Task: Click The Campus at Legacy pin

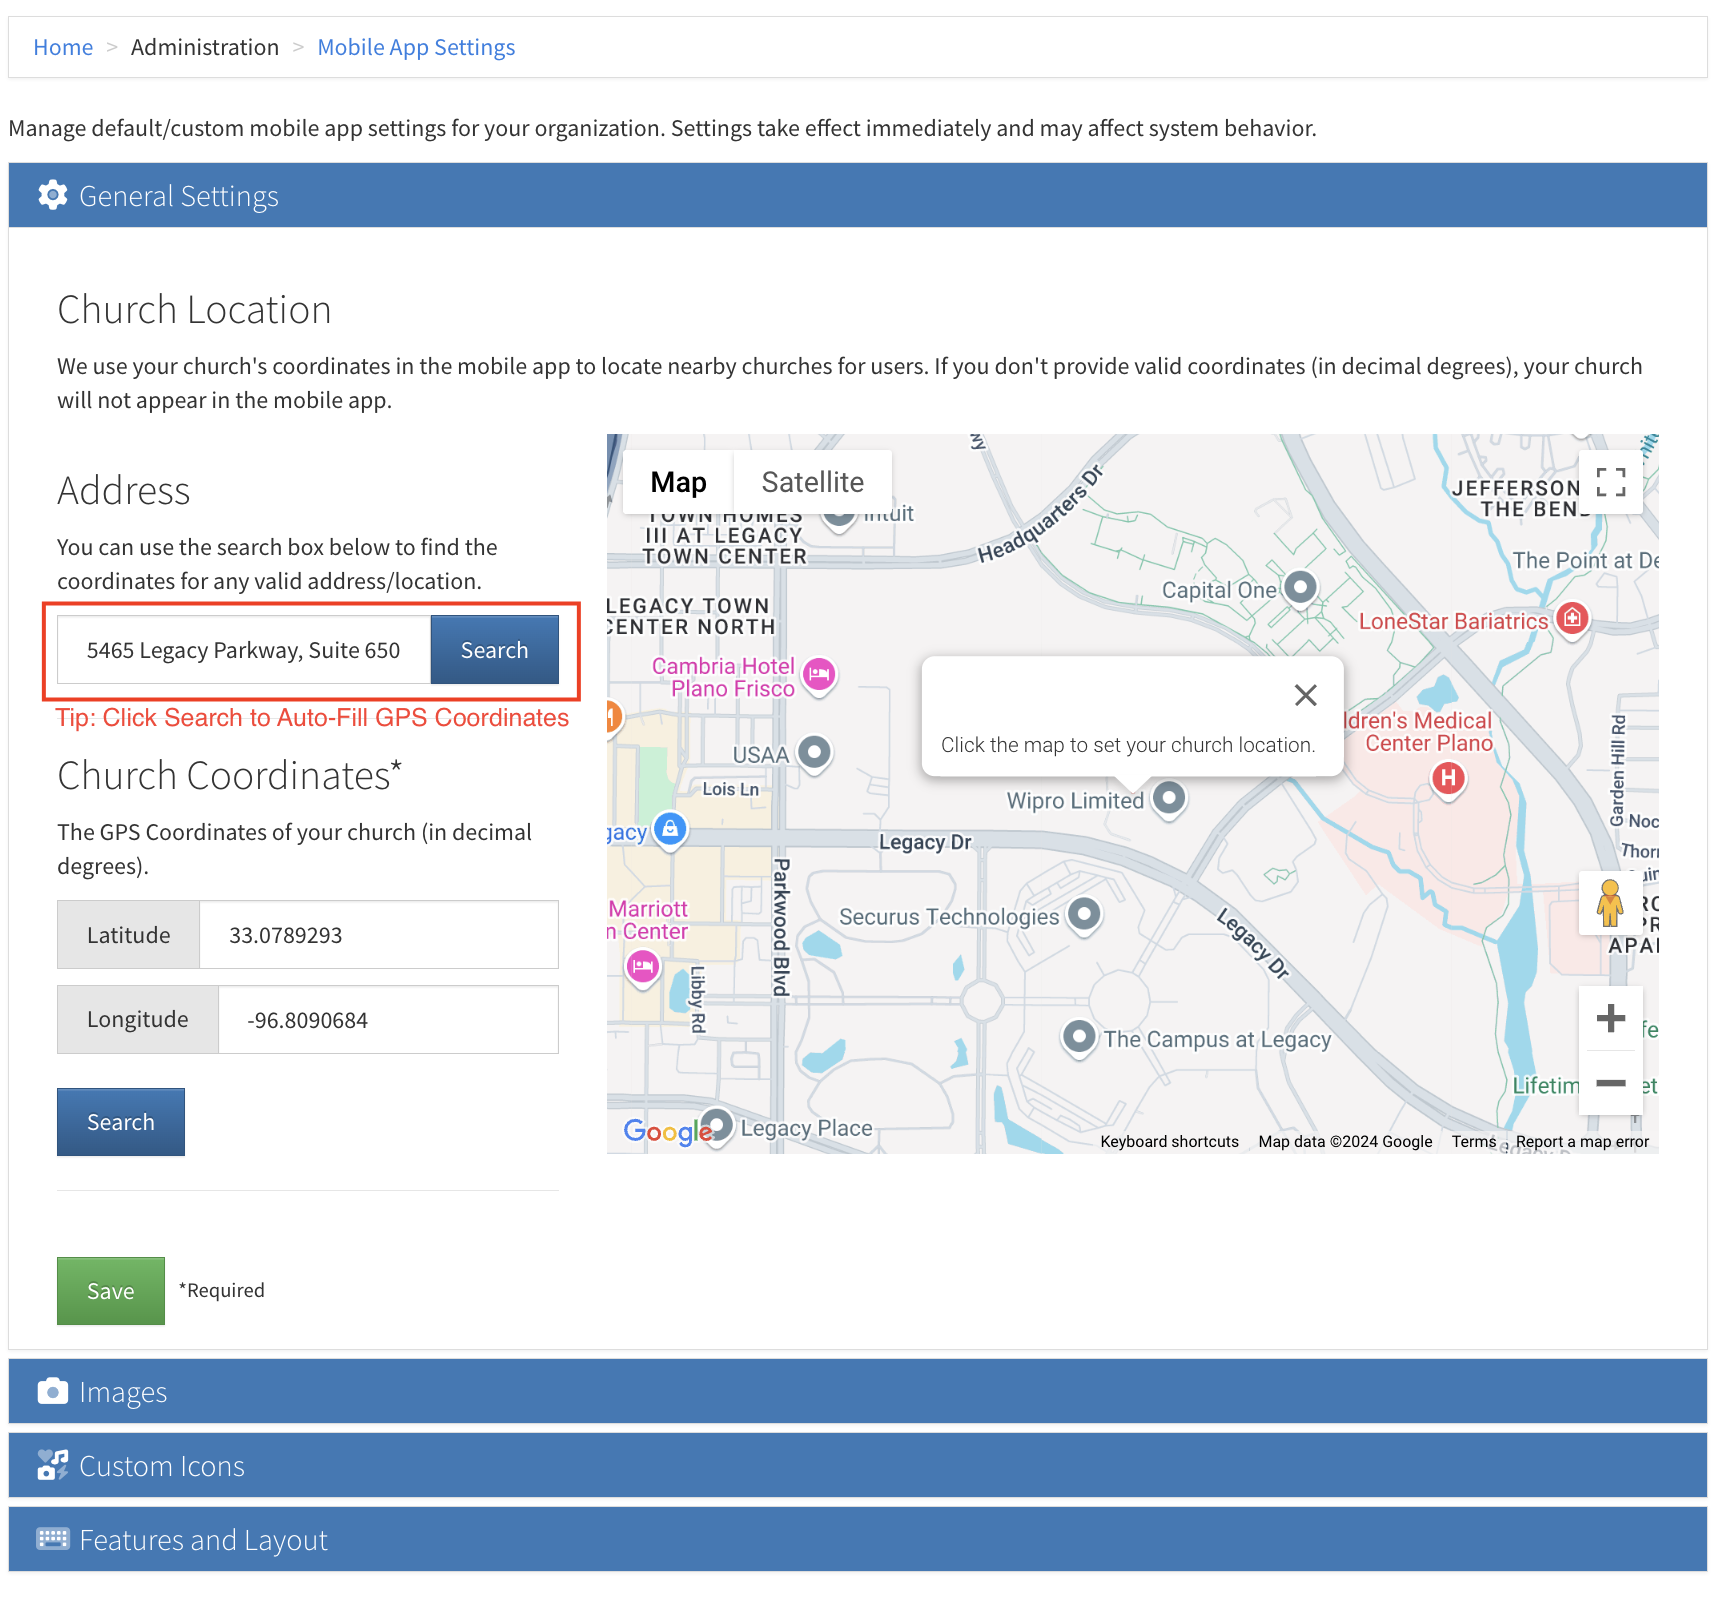Action: tap(1078, 1037)
